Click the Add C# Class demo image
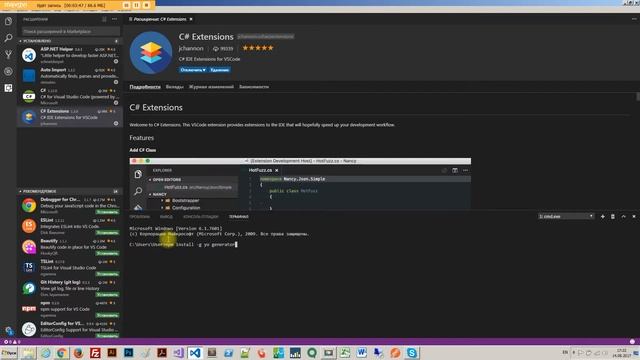 pos(300,184)
